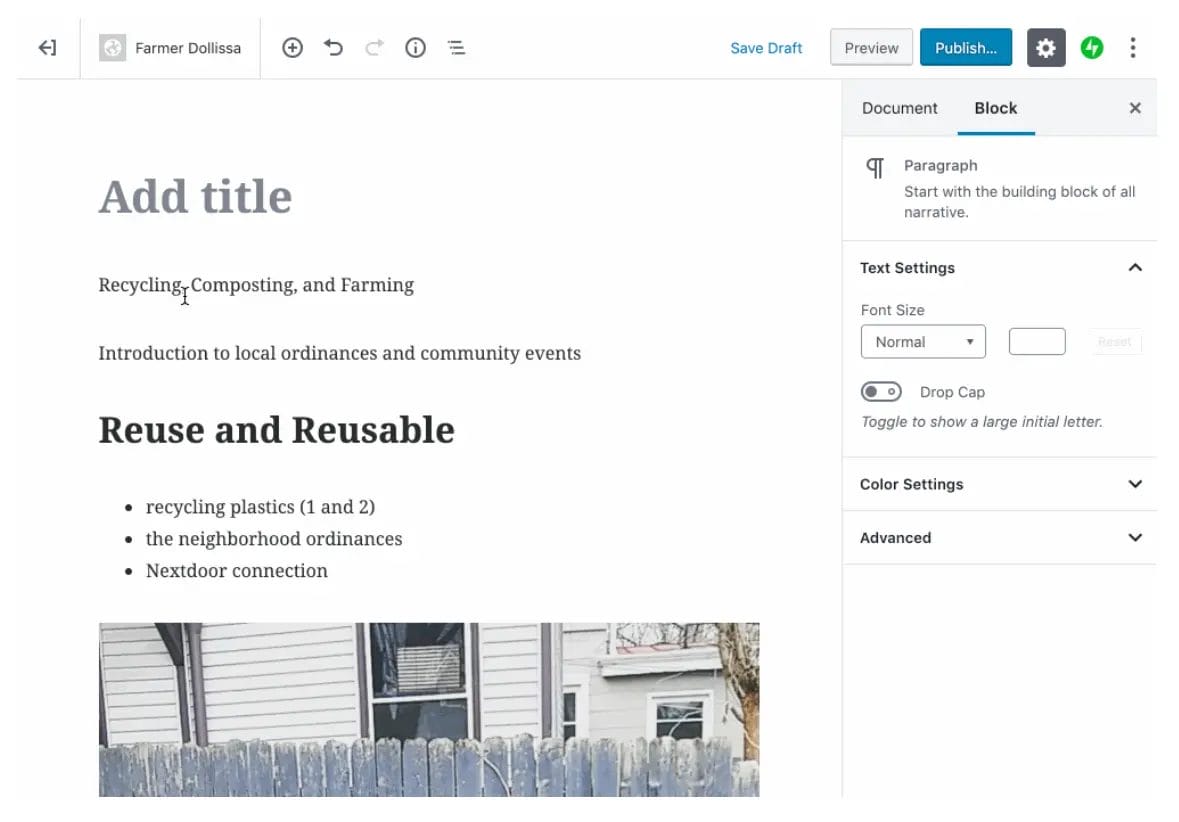Exit the editor via back arrow

click(x=47, y=47)
